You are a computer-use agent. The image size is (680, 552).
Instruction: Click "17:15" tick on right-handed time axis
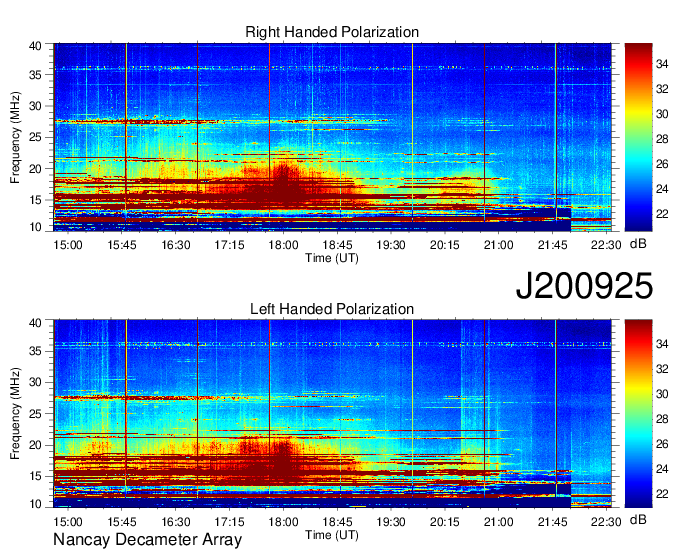[229, 245]
